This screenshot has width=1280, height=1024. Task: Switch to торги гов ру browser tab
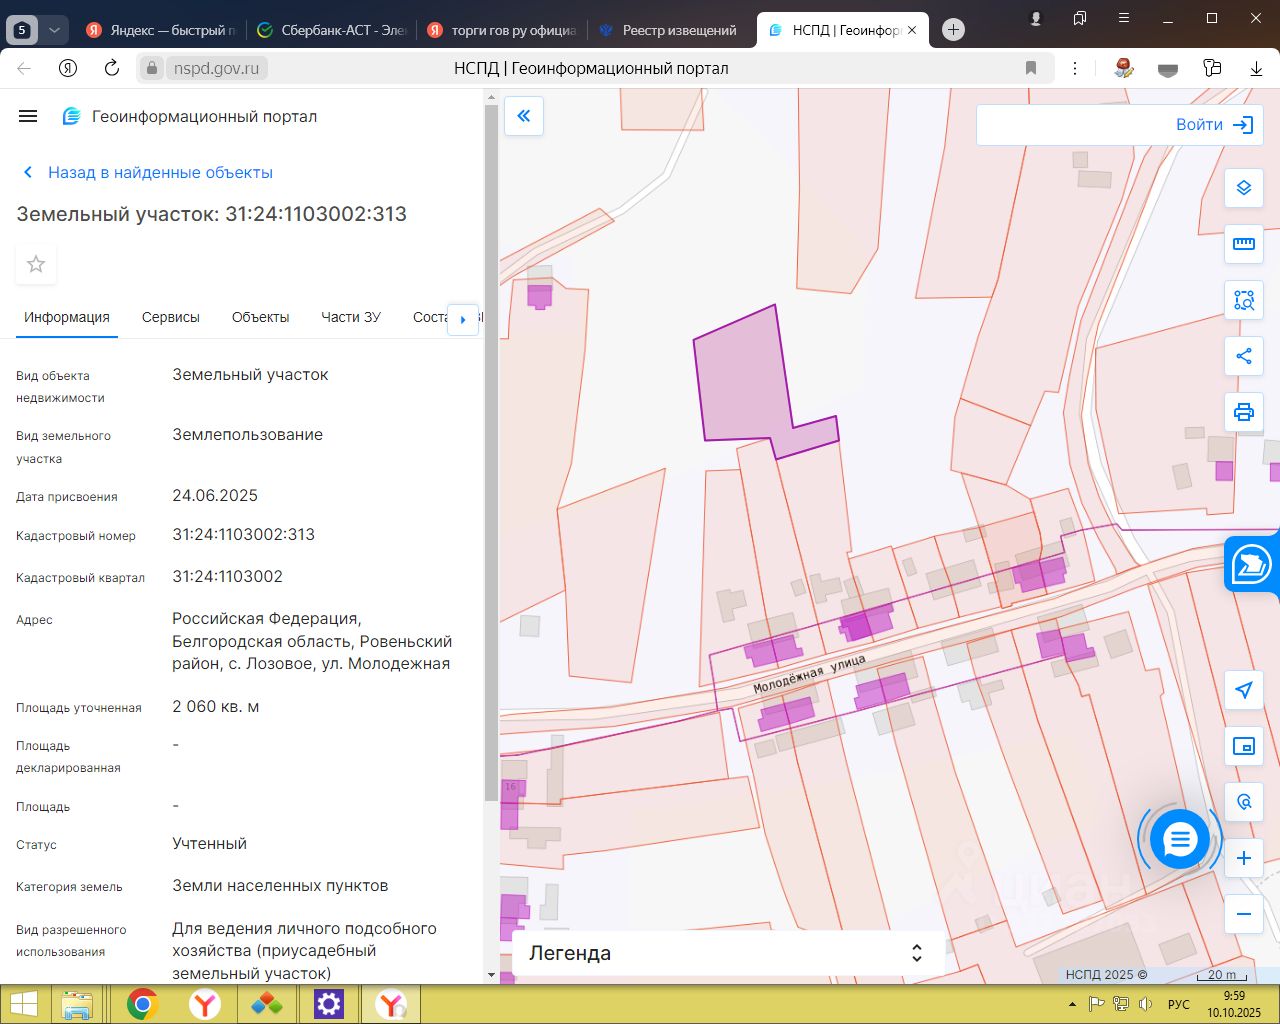pos(503,30)
